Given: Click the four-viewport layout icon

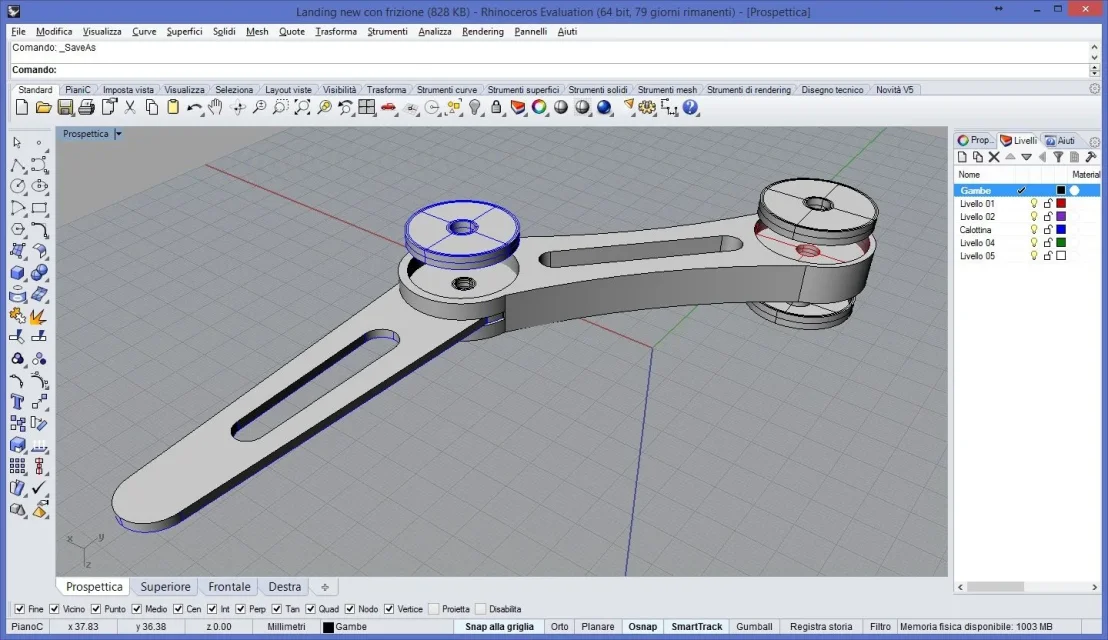Looking at the screenshot, I should click(367, 107).
